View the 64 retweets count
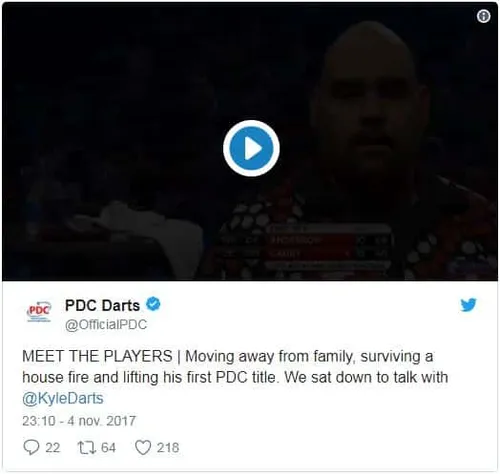500x474 pixels. click(108, 448)
